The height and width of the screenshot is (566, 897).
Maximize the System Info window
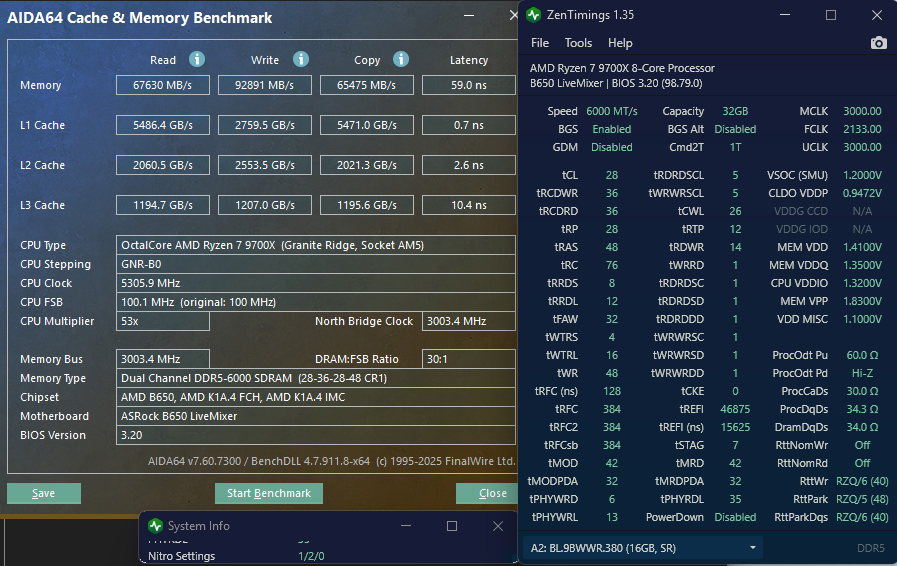click(x=452, y=525)
